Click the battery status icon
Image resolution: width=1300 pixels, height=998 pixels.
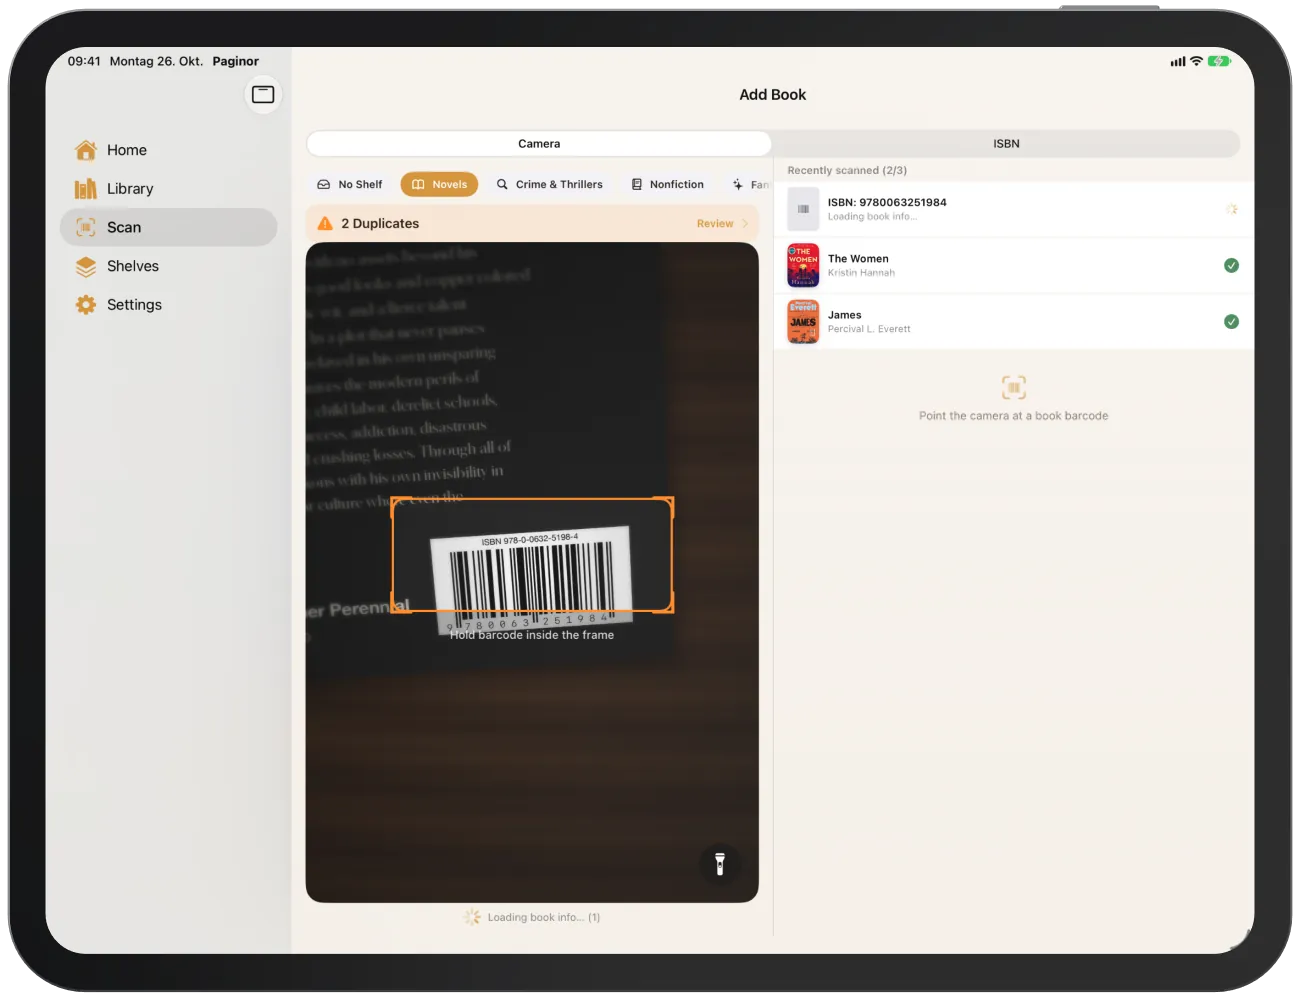pos(1219,61)
